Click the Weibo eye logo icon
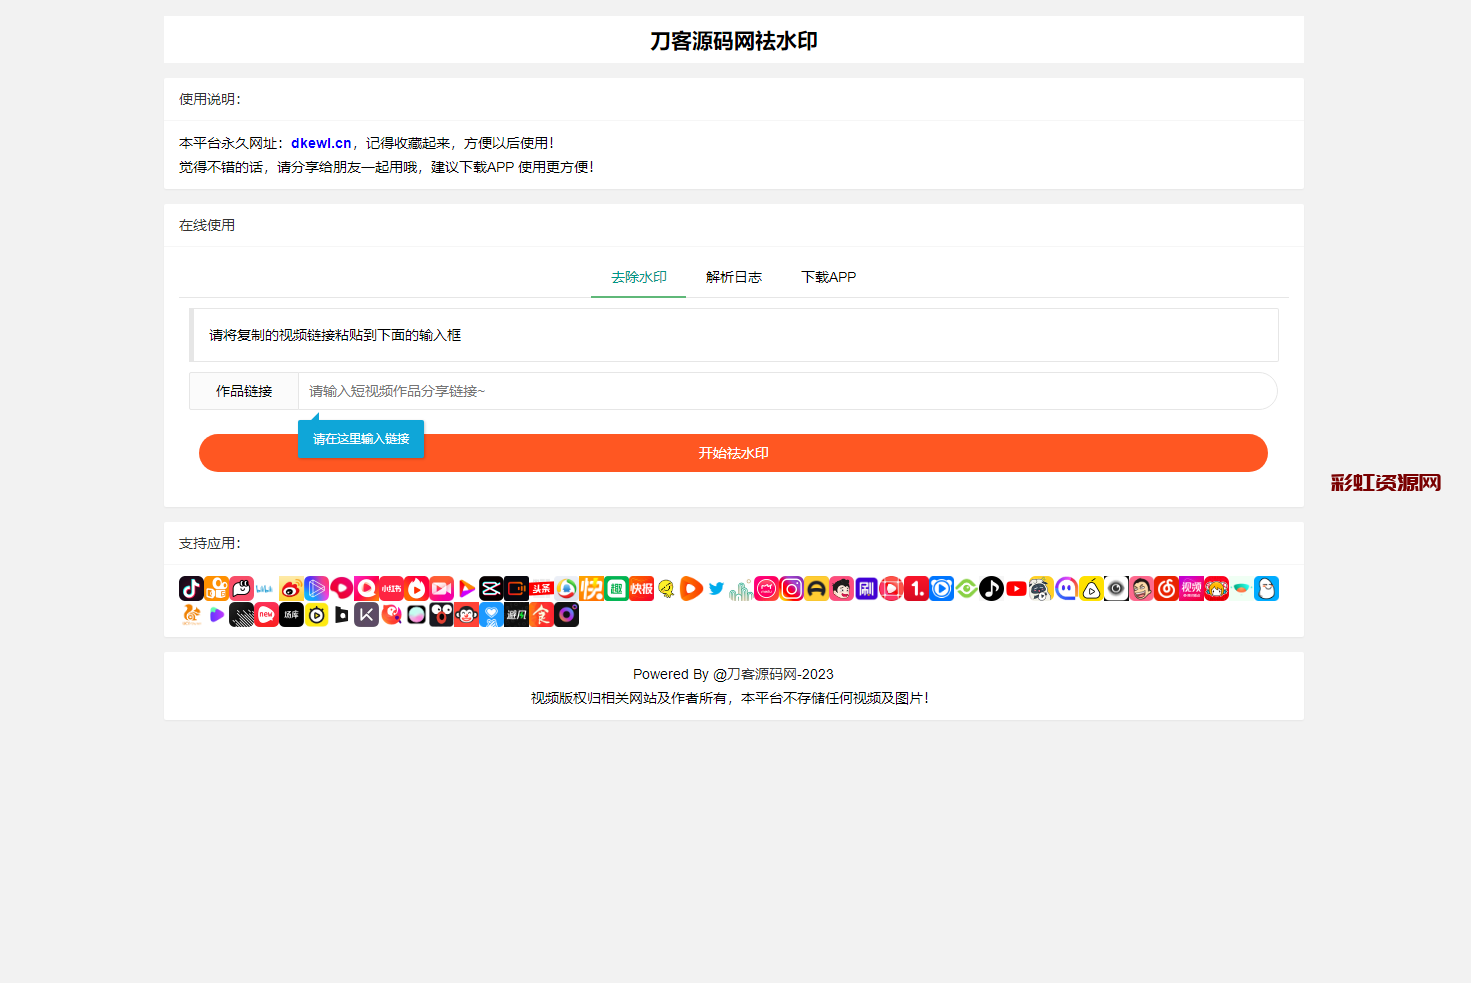The height and width of the screenshot is (983, 1471). point(291,589)
